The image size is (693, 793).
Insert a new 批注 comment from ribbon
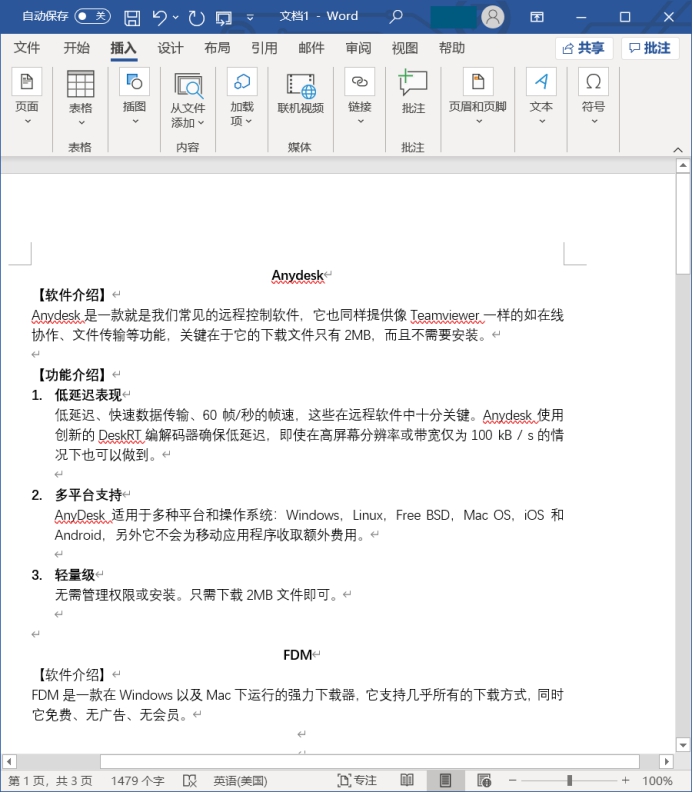(x=413, y=91)
